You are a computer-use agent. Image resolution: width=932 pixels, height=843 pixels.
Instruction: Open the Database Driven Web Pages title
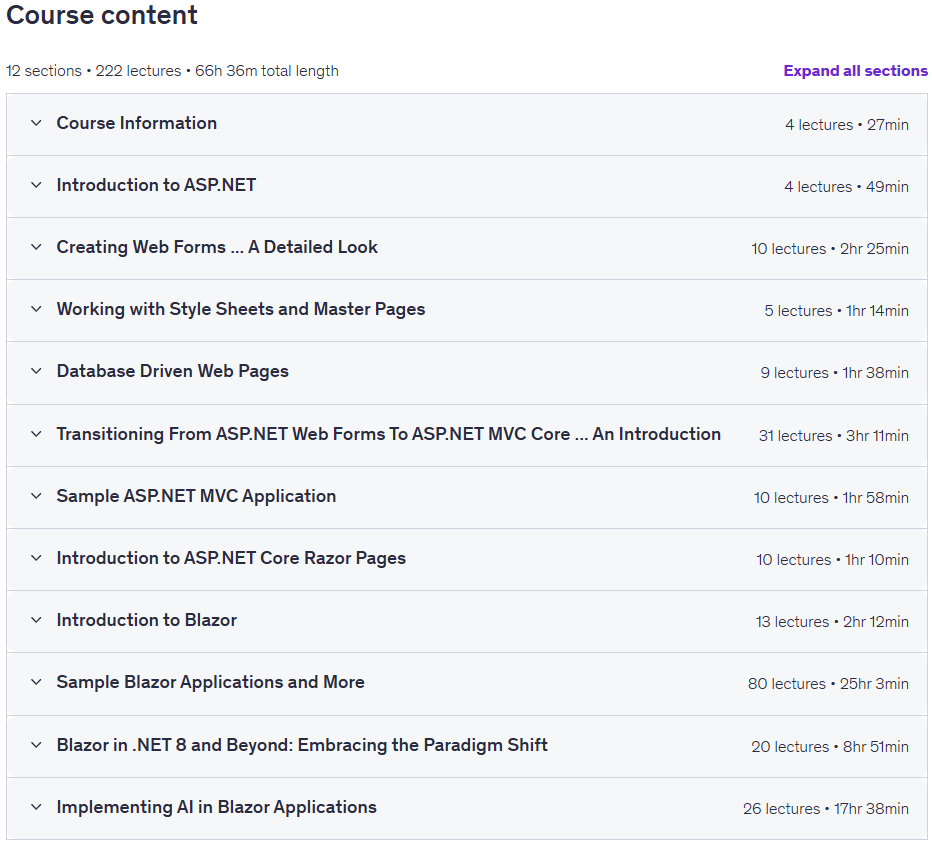(x=172, y=371)
